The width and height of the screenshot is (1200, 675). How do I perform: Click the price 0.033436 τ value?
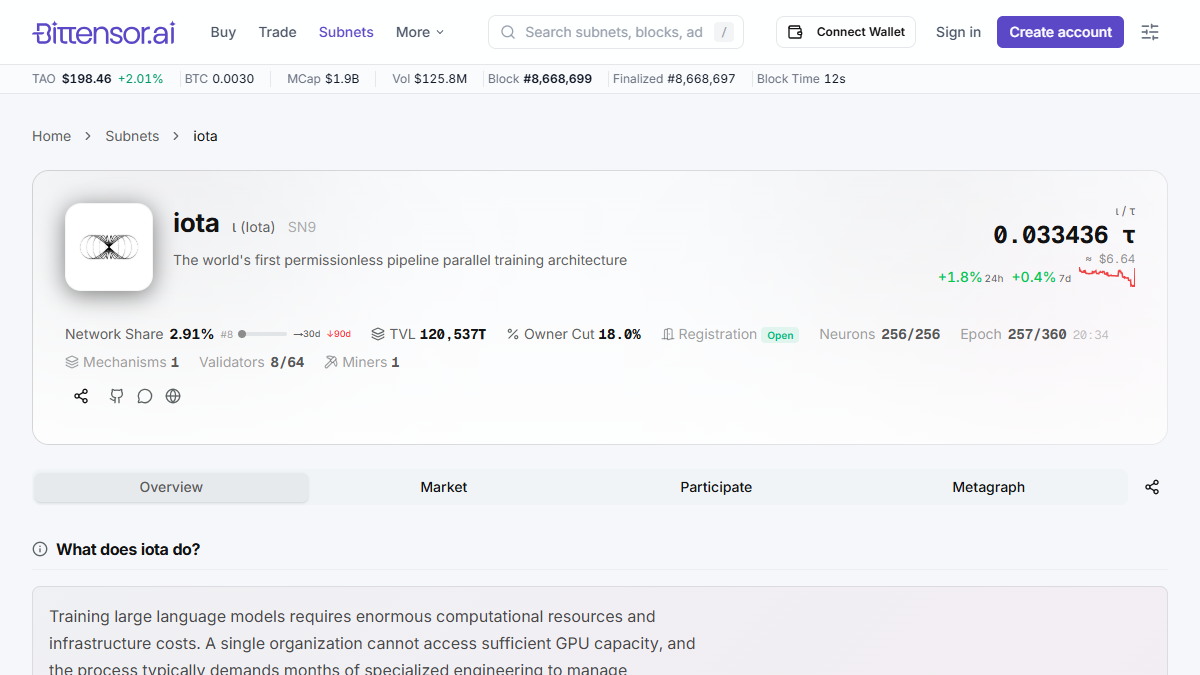click(x=1064, y=235)
